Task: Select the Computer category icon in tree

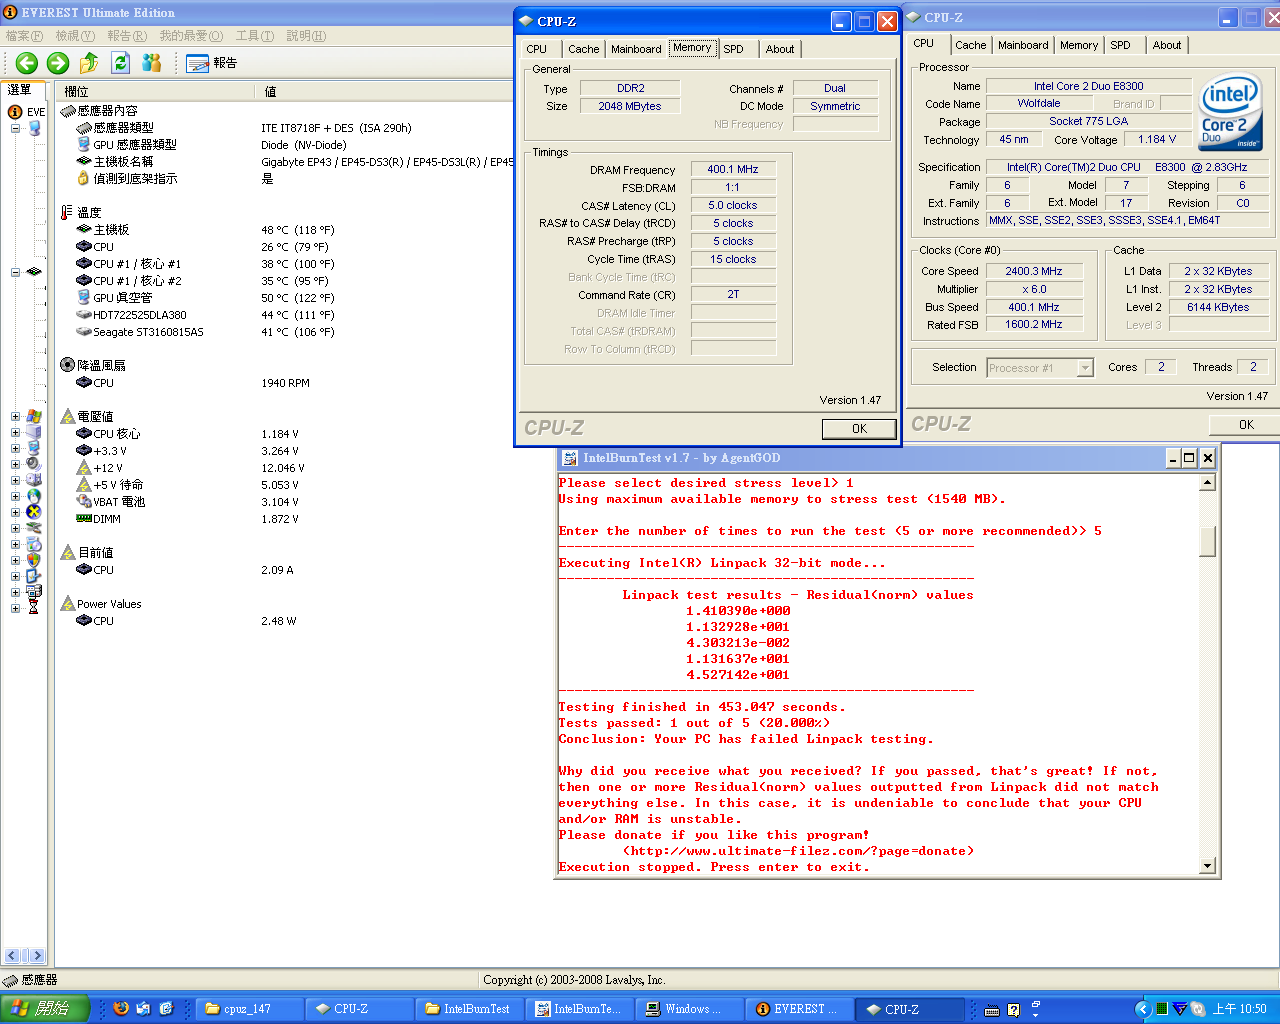Action: tap(34, 128)
